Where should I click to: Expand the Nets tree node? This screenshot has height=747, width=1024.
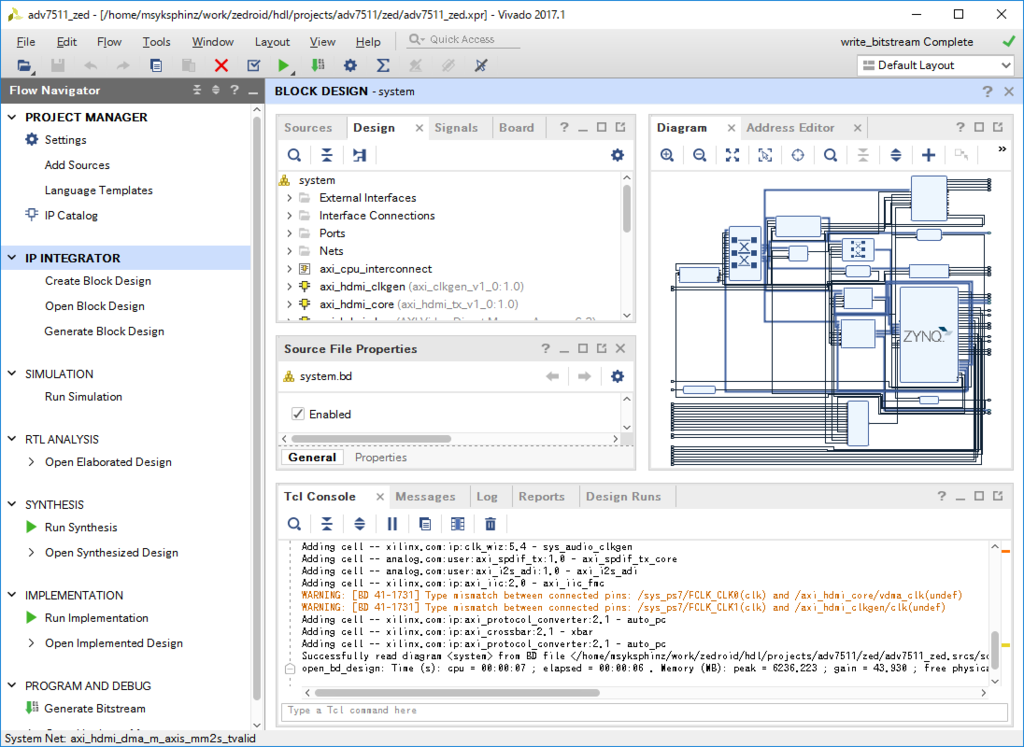tap(289, 251)
